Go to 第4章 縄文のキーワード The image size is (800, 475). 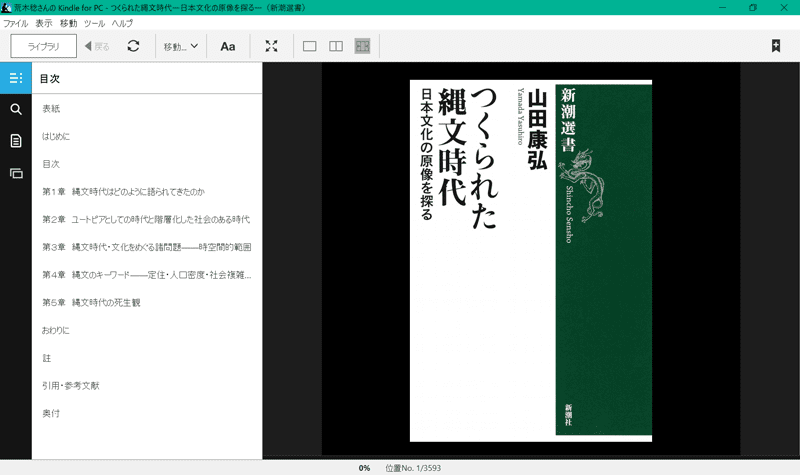[147, 275]
